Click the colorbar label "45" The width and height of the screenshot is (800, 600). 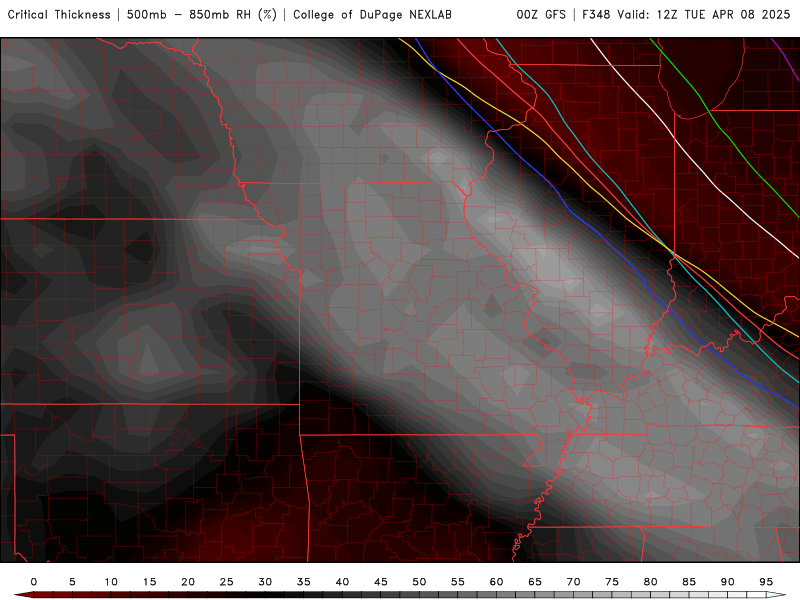[381, 582]
